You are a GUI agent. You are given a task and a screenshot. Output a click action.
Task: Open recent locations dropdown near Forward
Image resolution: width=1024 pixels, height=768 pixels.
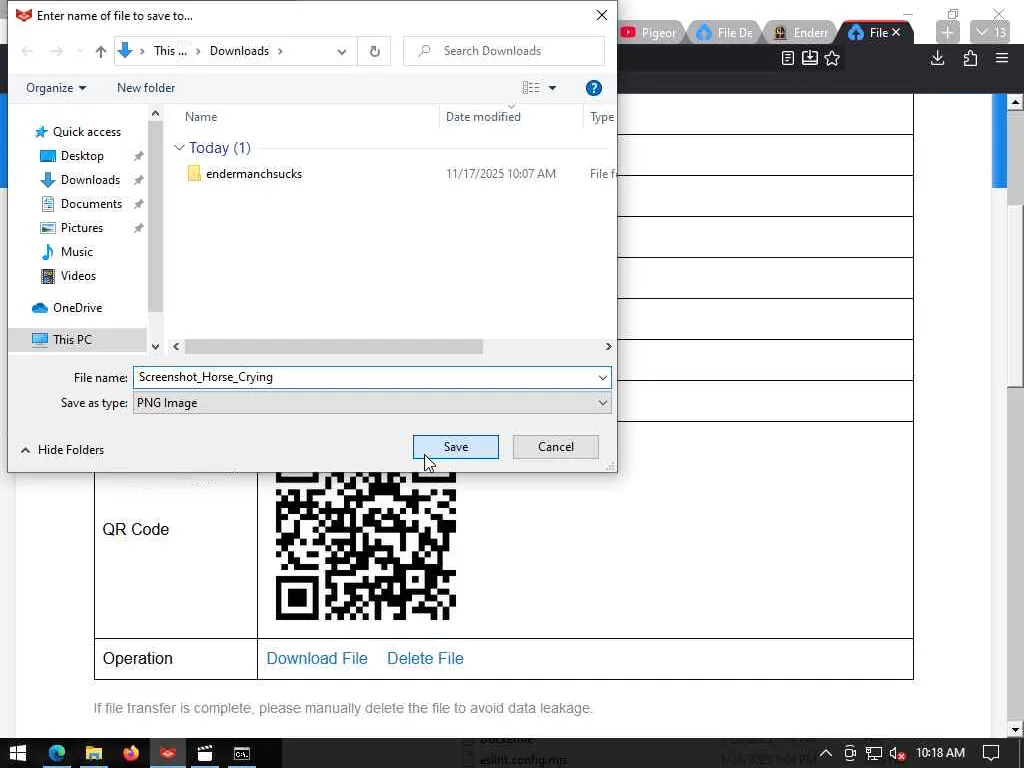pyautogui.click(x=80, y=51)
